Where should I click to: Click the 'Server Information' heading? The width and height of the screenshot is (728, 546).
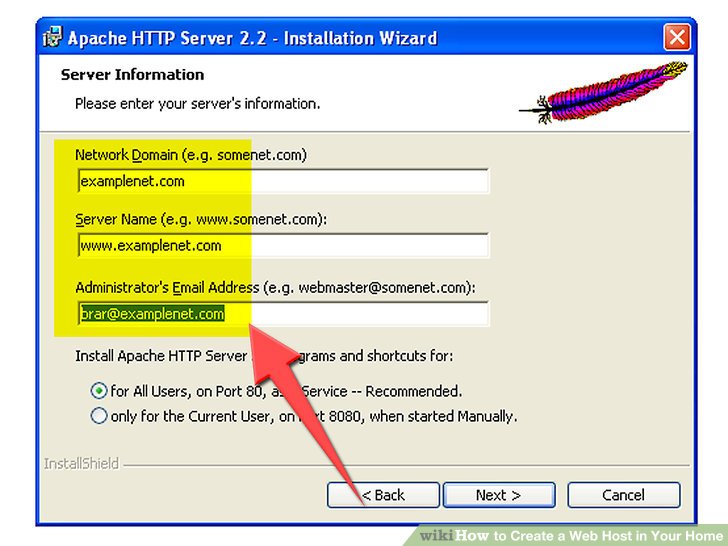point(132,75)
